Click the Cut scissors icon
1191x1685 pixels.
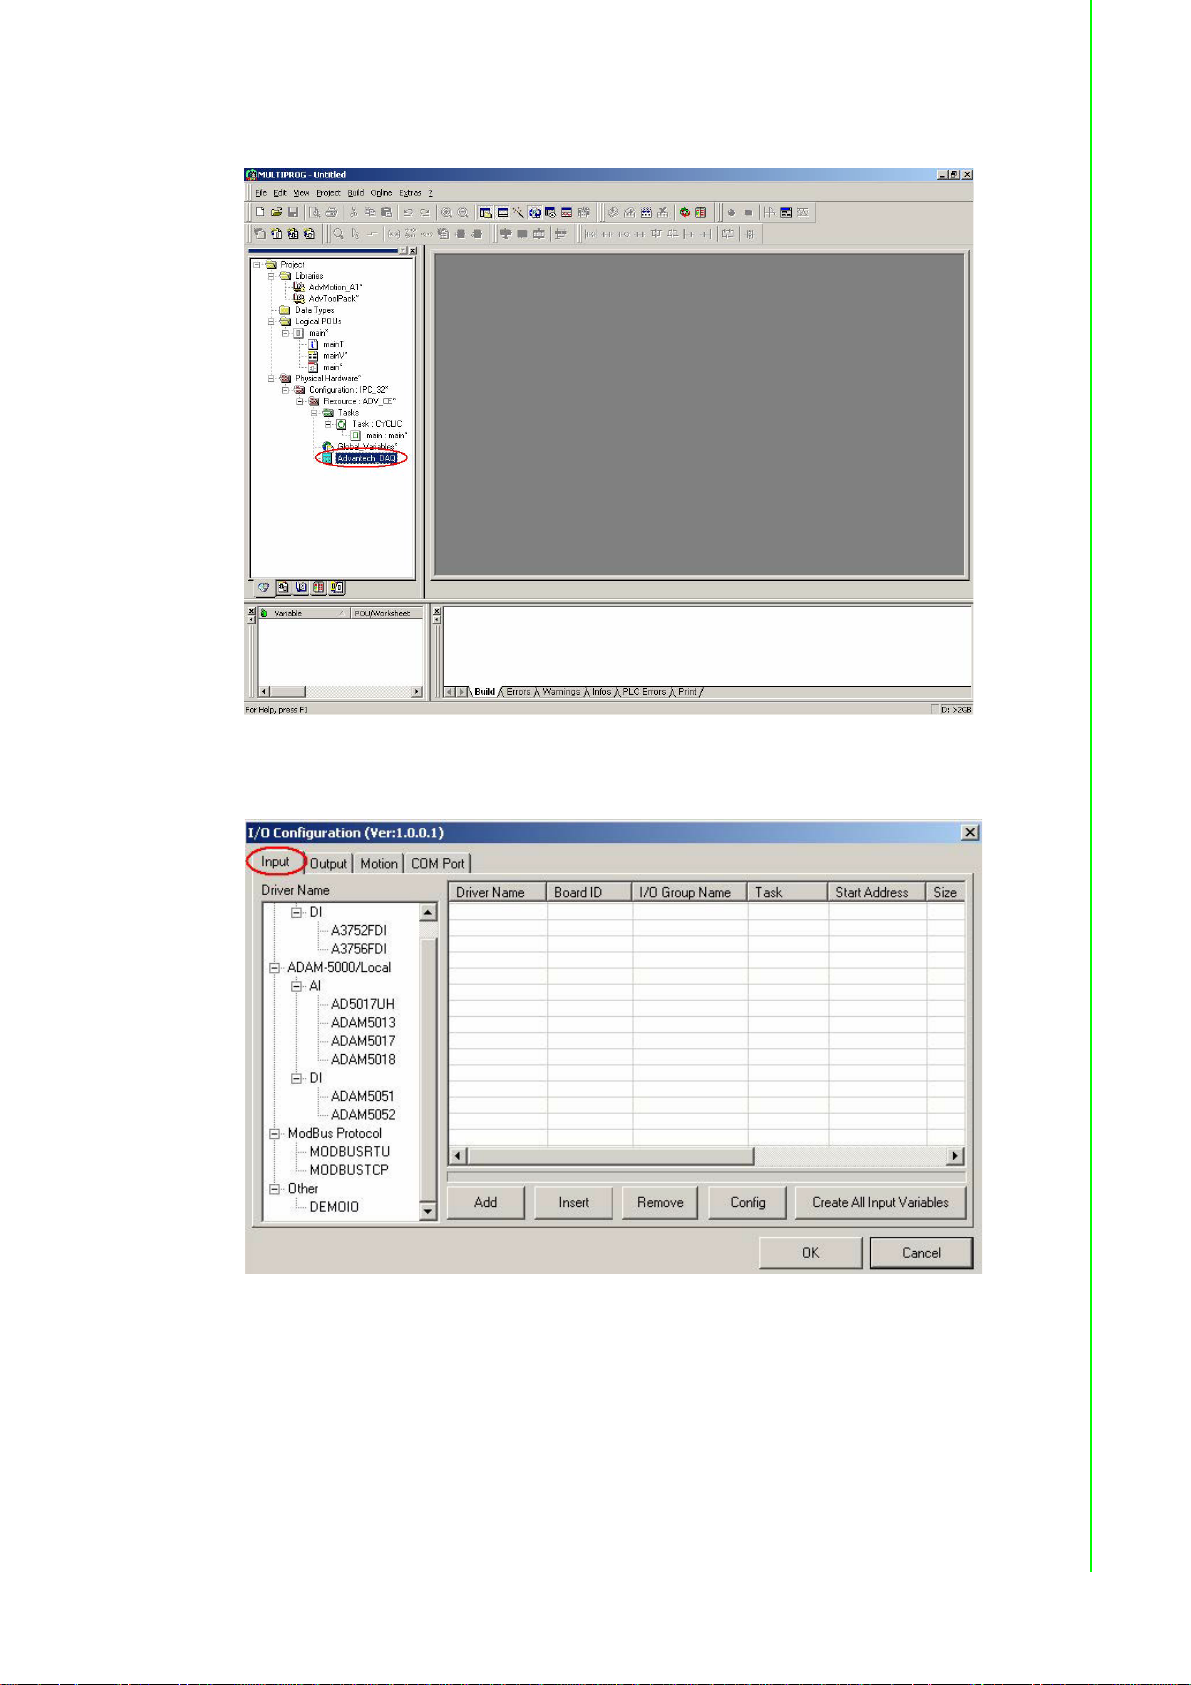pyautogui.click(x=353, y=212)
